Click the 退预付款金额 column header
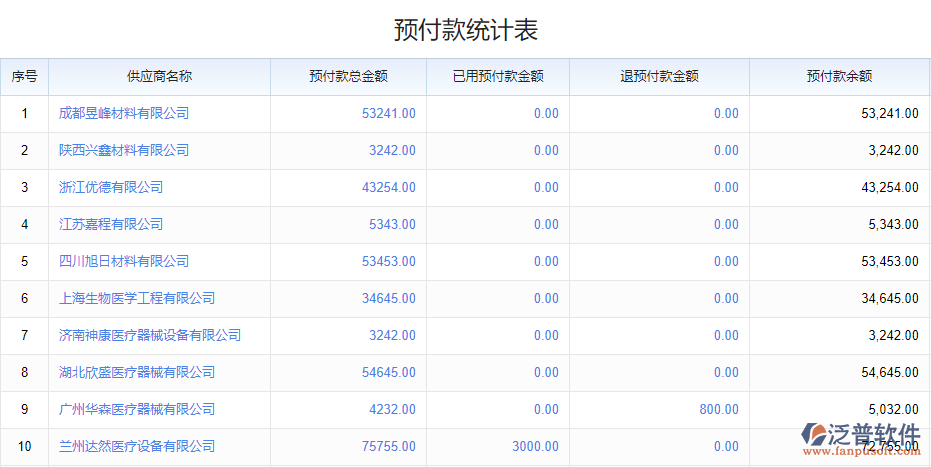The width and height of the screenshot is (931, 467). click(x=659, y=76)
